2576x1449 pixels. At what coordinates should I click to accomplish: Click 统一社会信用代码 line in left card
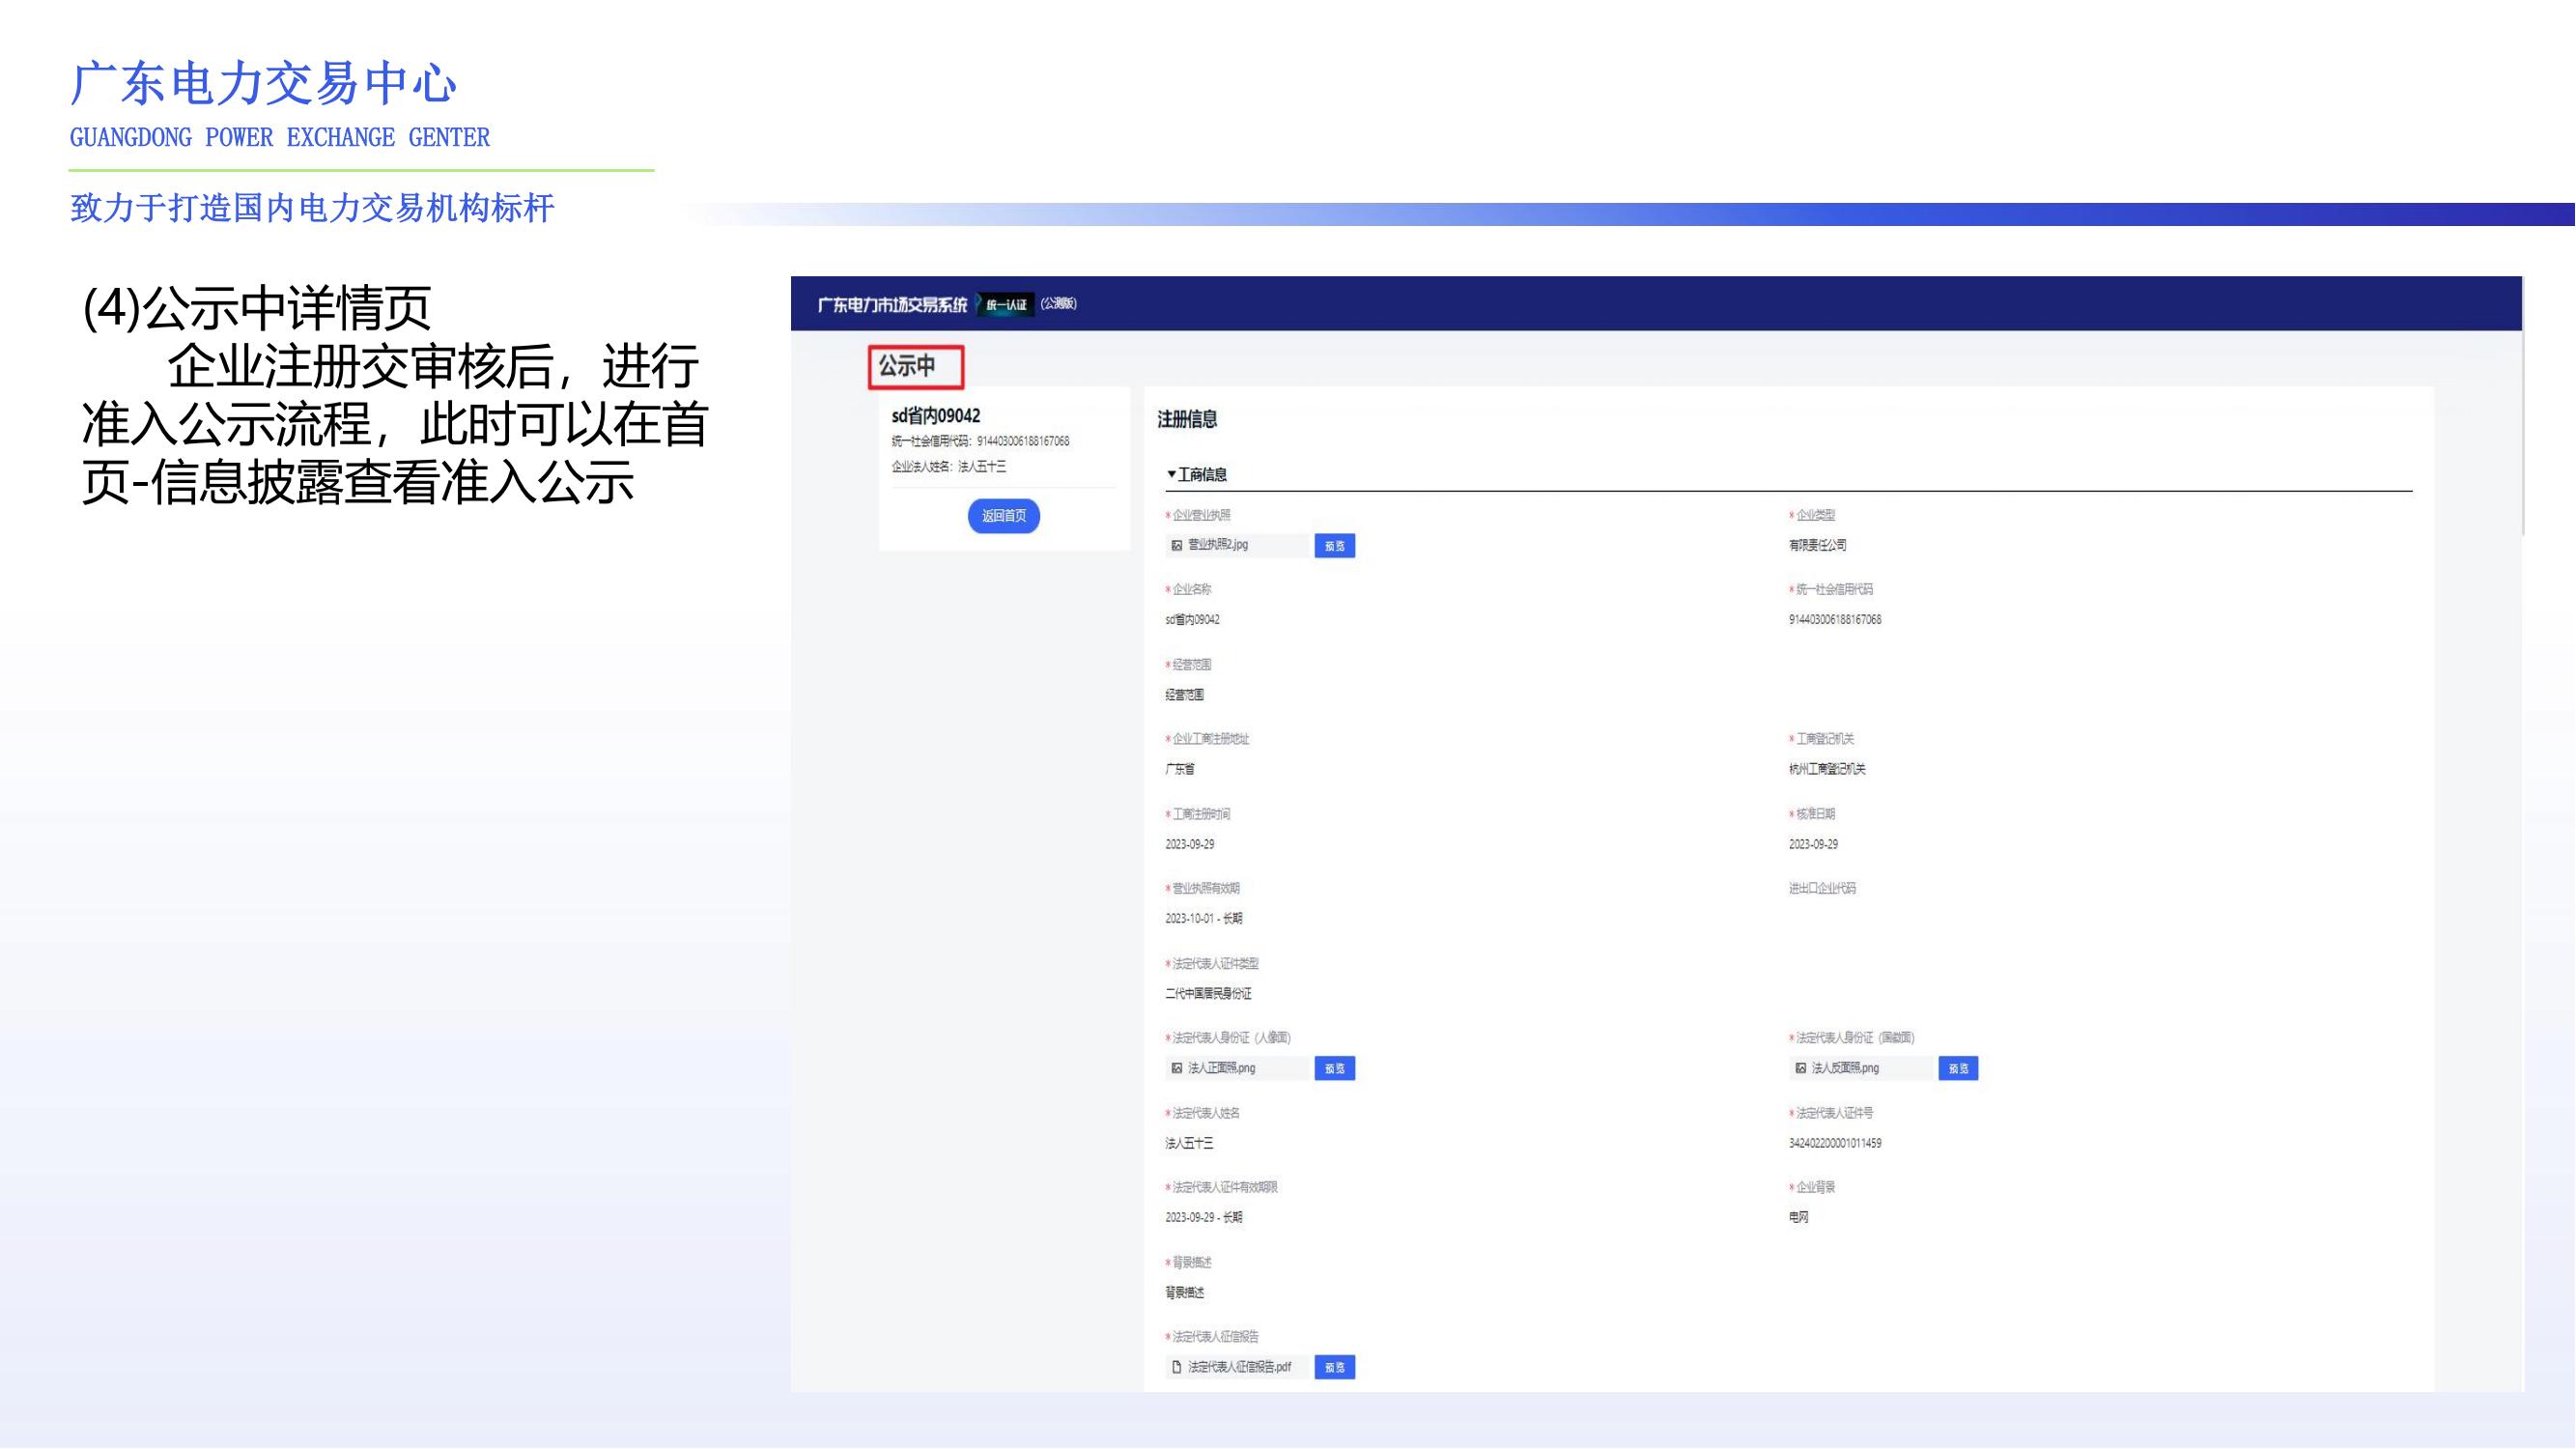pyautogui.click(x=980, y=441)
